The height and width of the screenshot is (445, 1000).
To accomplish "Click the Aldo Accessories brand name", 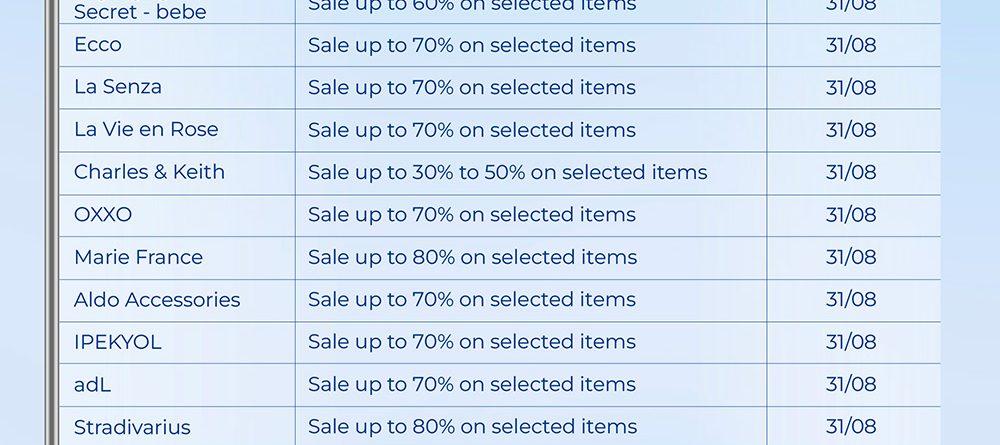I will 157,300.
